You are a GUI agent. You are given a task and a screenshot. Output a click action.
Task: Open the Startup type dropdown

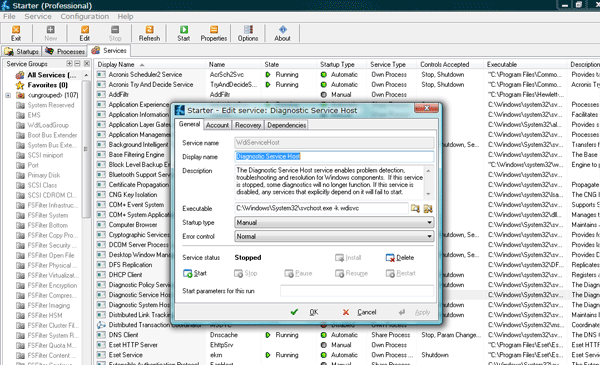click(x=334, y=222)
